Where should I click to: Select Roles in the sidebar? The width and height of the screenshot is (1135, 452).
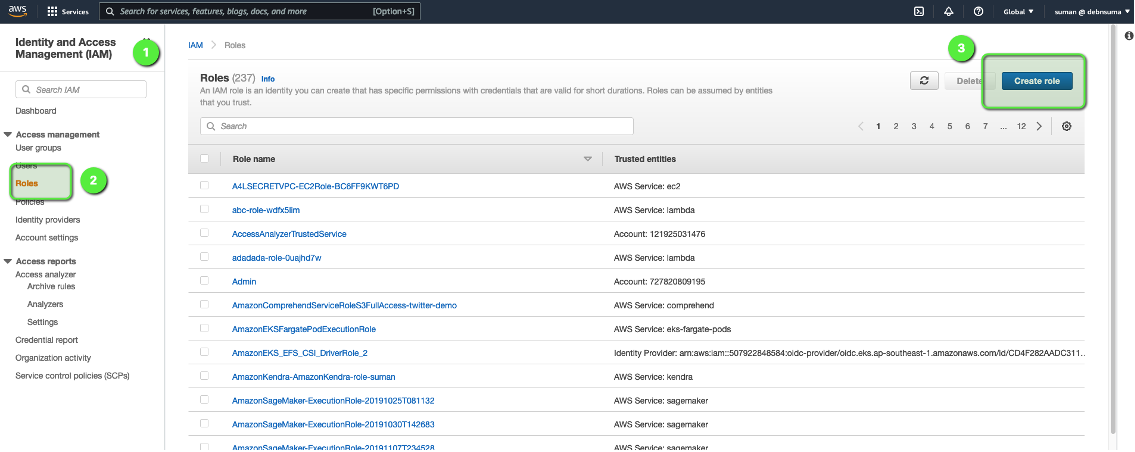coord(27,183)
